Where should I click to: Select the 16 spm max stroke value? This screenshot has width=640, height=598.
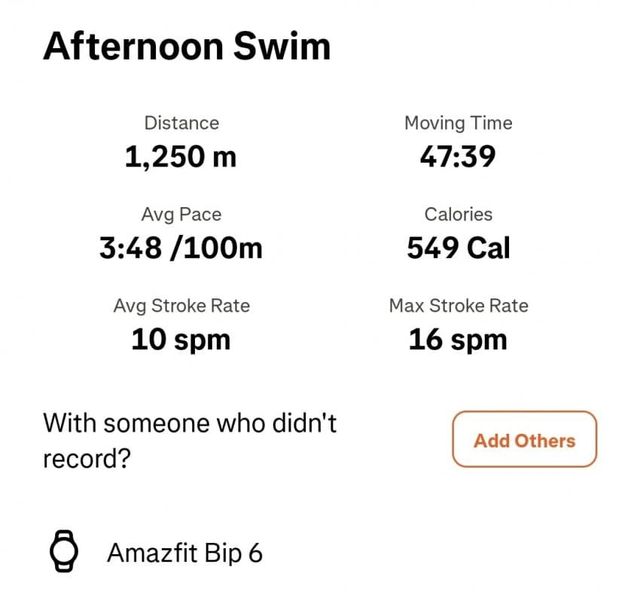458,340
